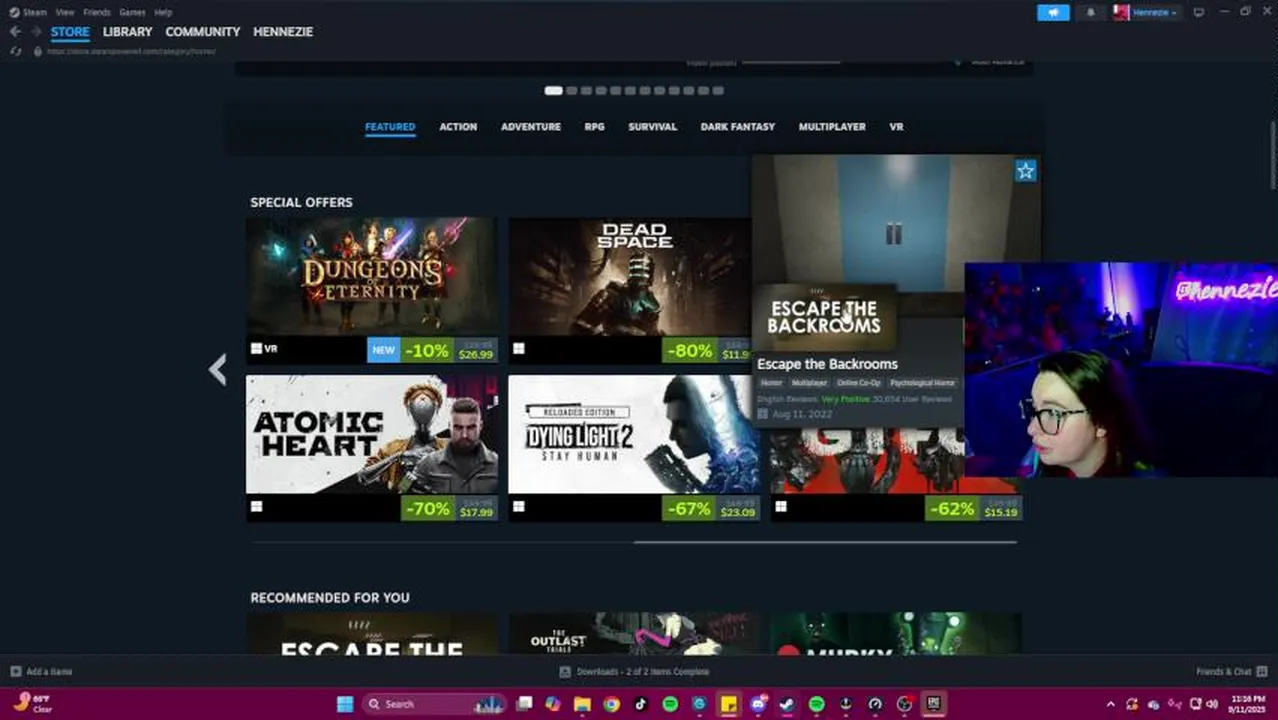Select the MULTIPLAYER category tab
1278x720 pixels.
[x=832, y=127]
